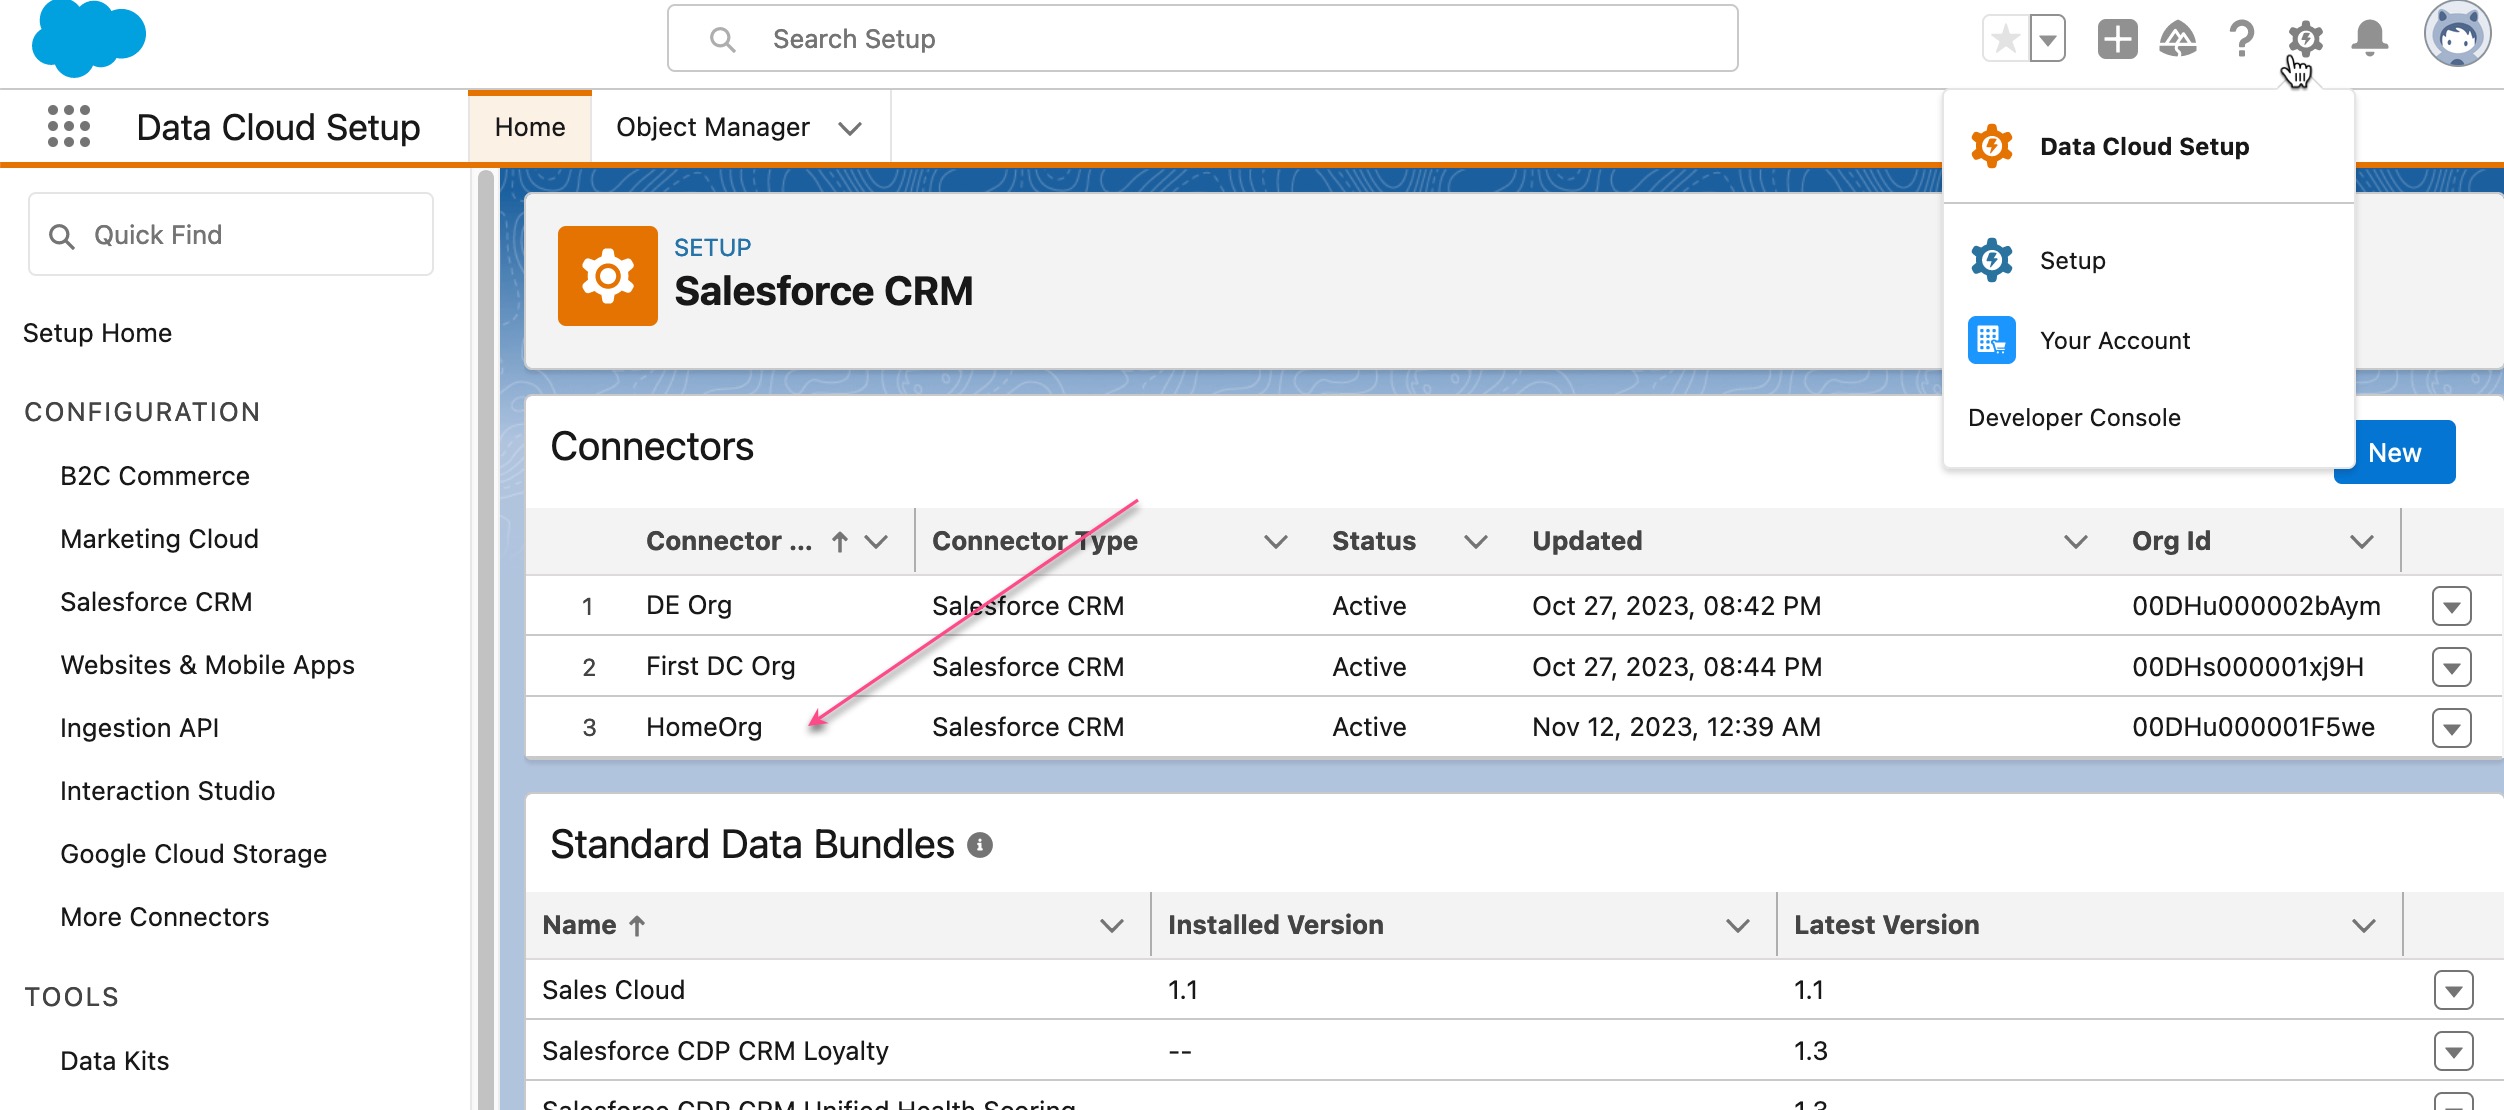Open row actions for DE Org

(2451, 606)
